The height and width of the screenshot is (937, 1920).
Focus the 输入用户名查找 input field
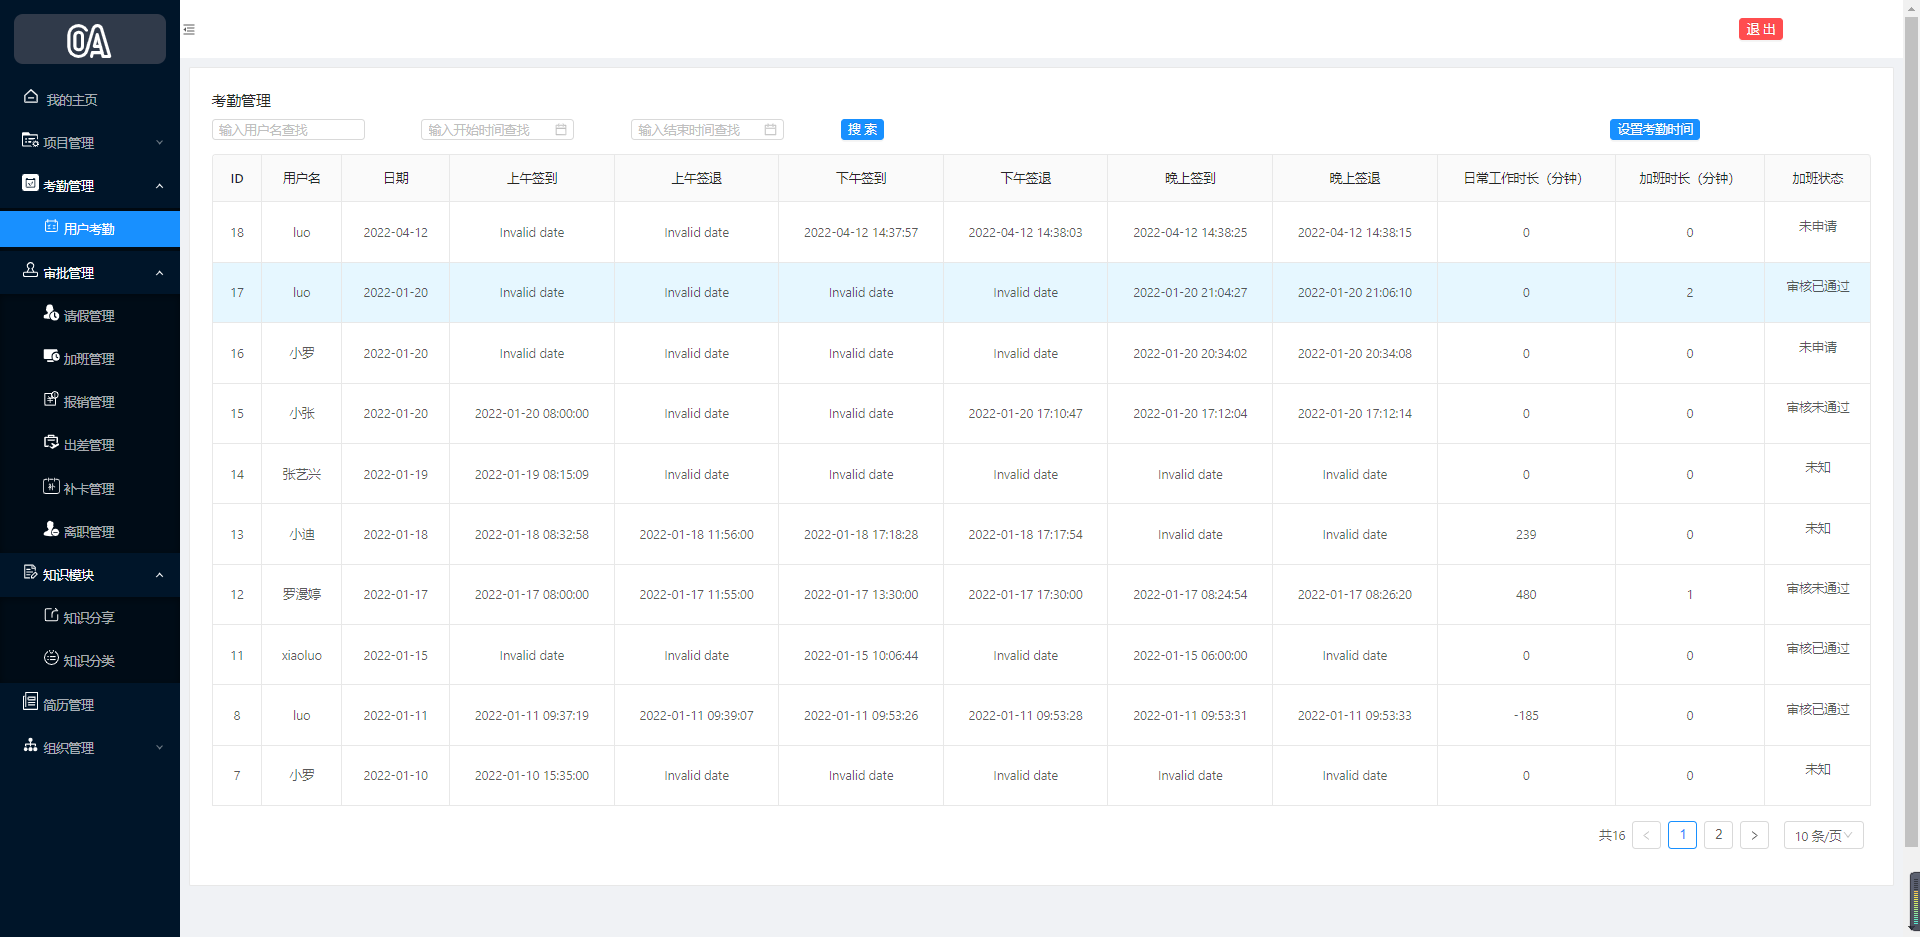[x=288, y=130]
